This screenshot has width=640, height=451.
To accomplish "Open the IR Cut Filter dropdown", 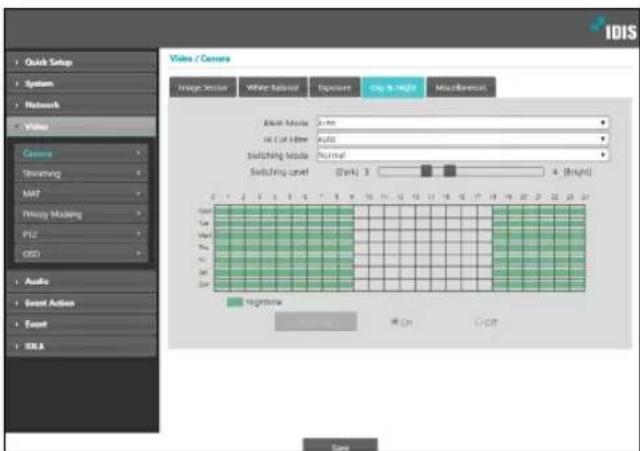I will point(463,139).
